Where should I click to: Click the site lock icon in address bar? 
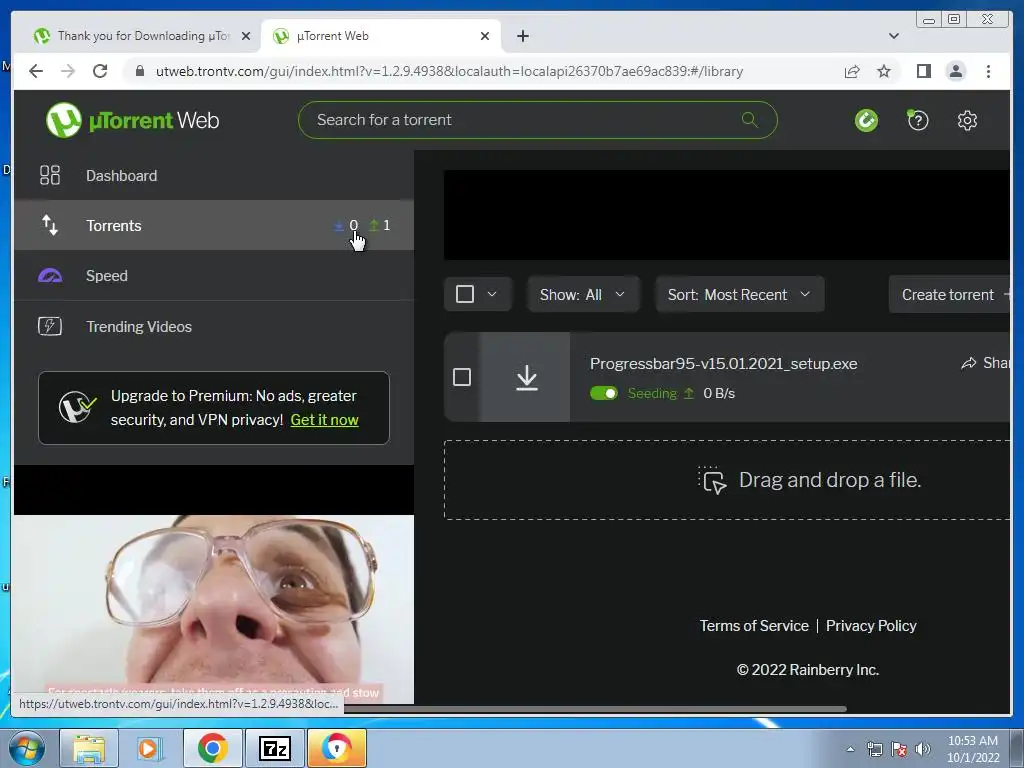(139, 71)
